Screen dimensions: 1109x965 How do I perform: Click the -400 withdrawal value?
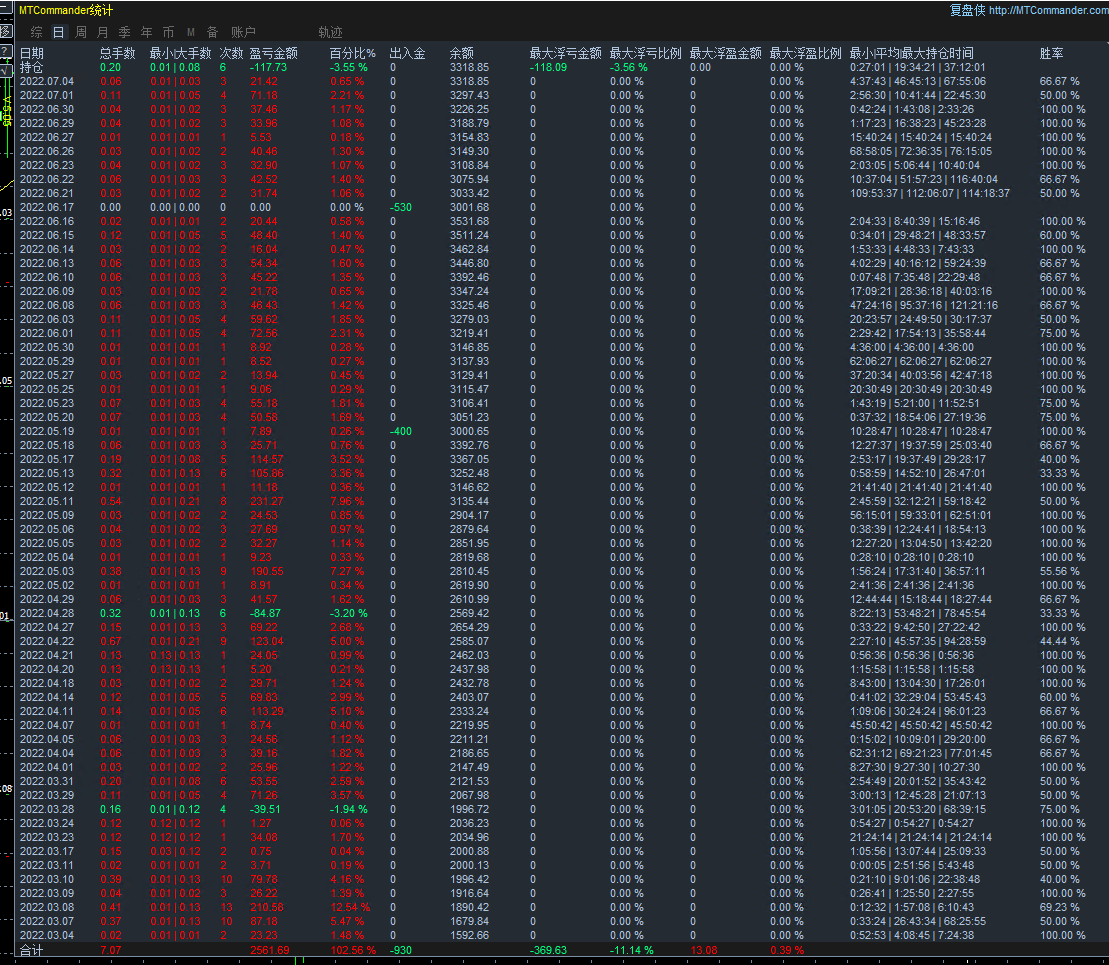400,432
